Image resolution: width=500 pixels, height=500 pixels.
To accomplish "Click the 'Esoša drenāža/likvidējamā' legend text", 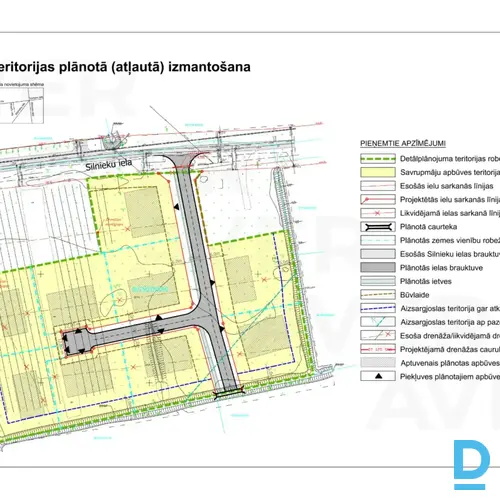I will coord(445,336).
